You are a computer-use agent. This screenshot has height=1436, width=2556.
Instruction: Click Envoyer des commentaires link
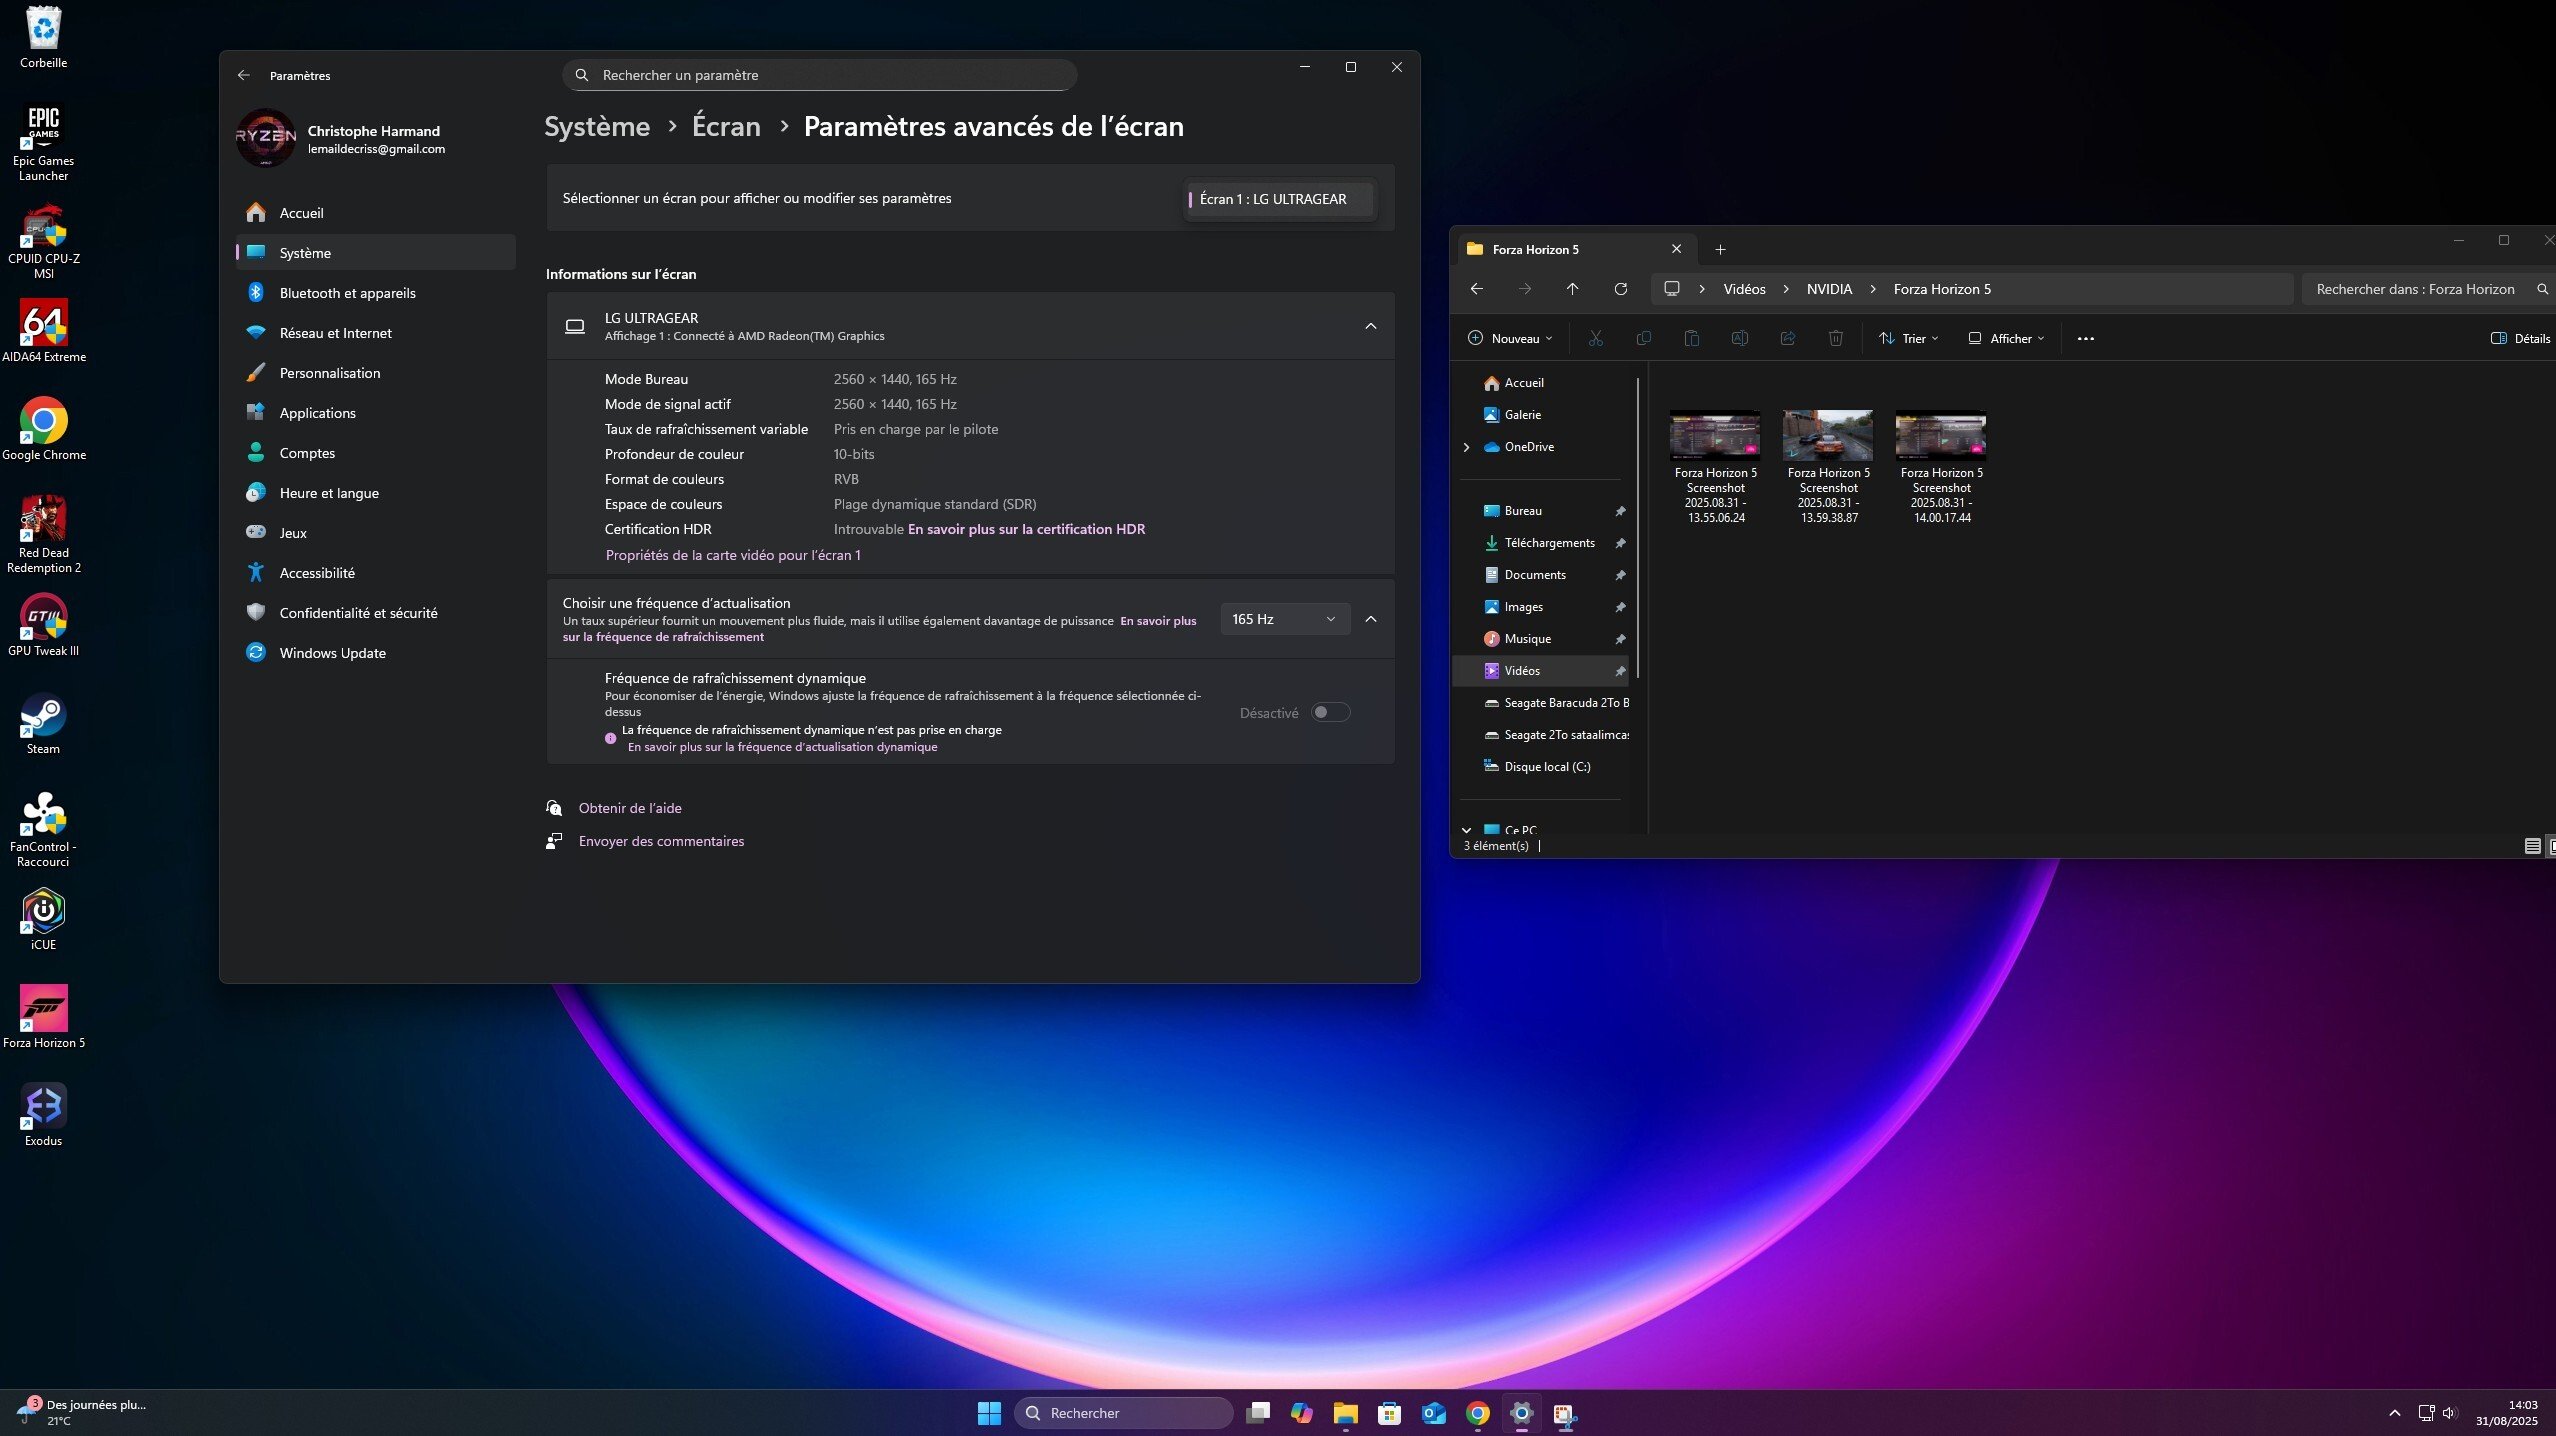click(x=661, y=841)
